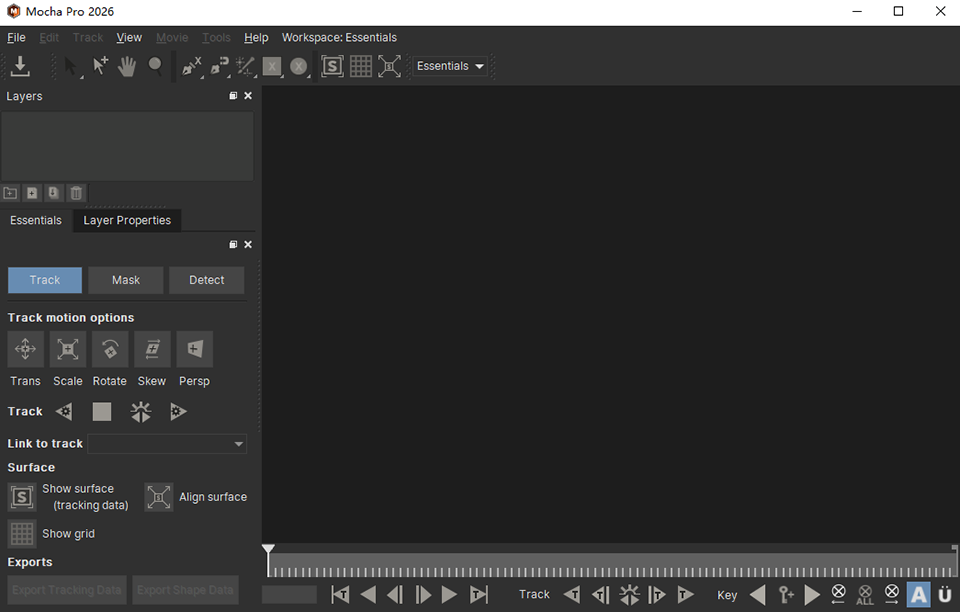Choose the Rectangle X-Spline shape tool

[x=272, y=66]
